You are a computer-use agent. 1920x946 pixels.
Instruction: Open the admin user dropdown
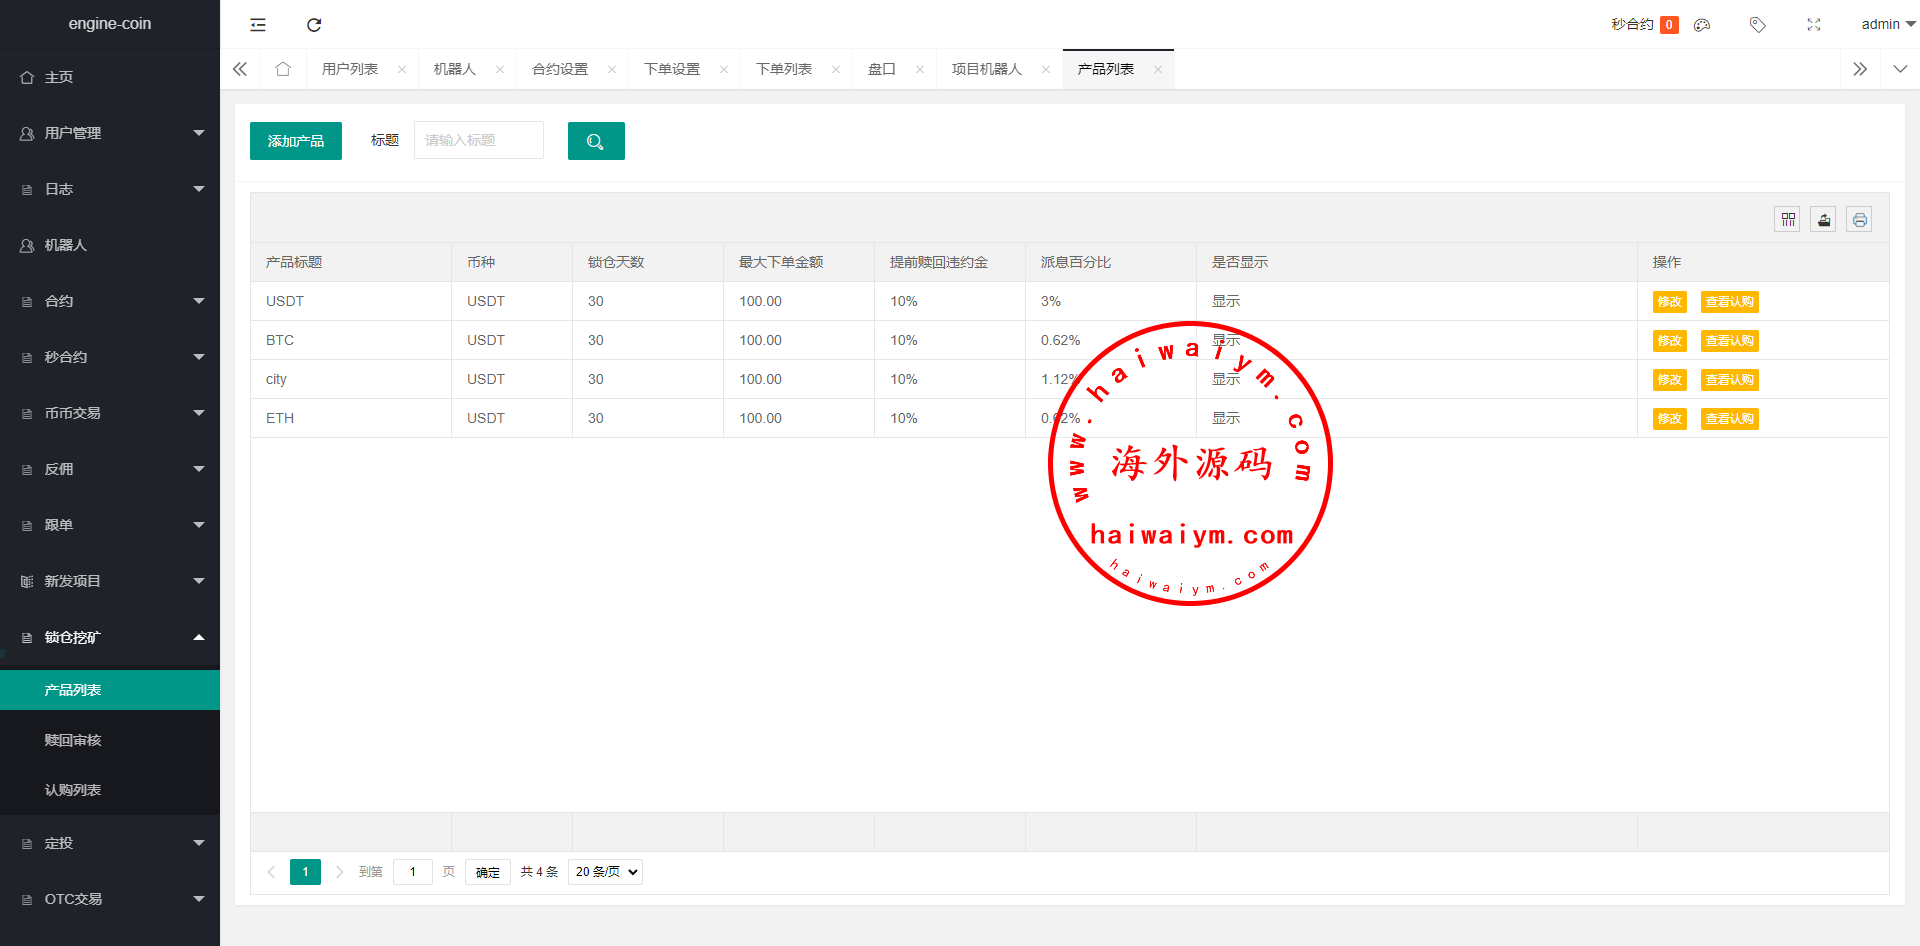coord(1886,25)
